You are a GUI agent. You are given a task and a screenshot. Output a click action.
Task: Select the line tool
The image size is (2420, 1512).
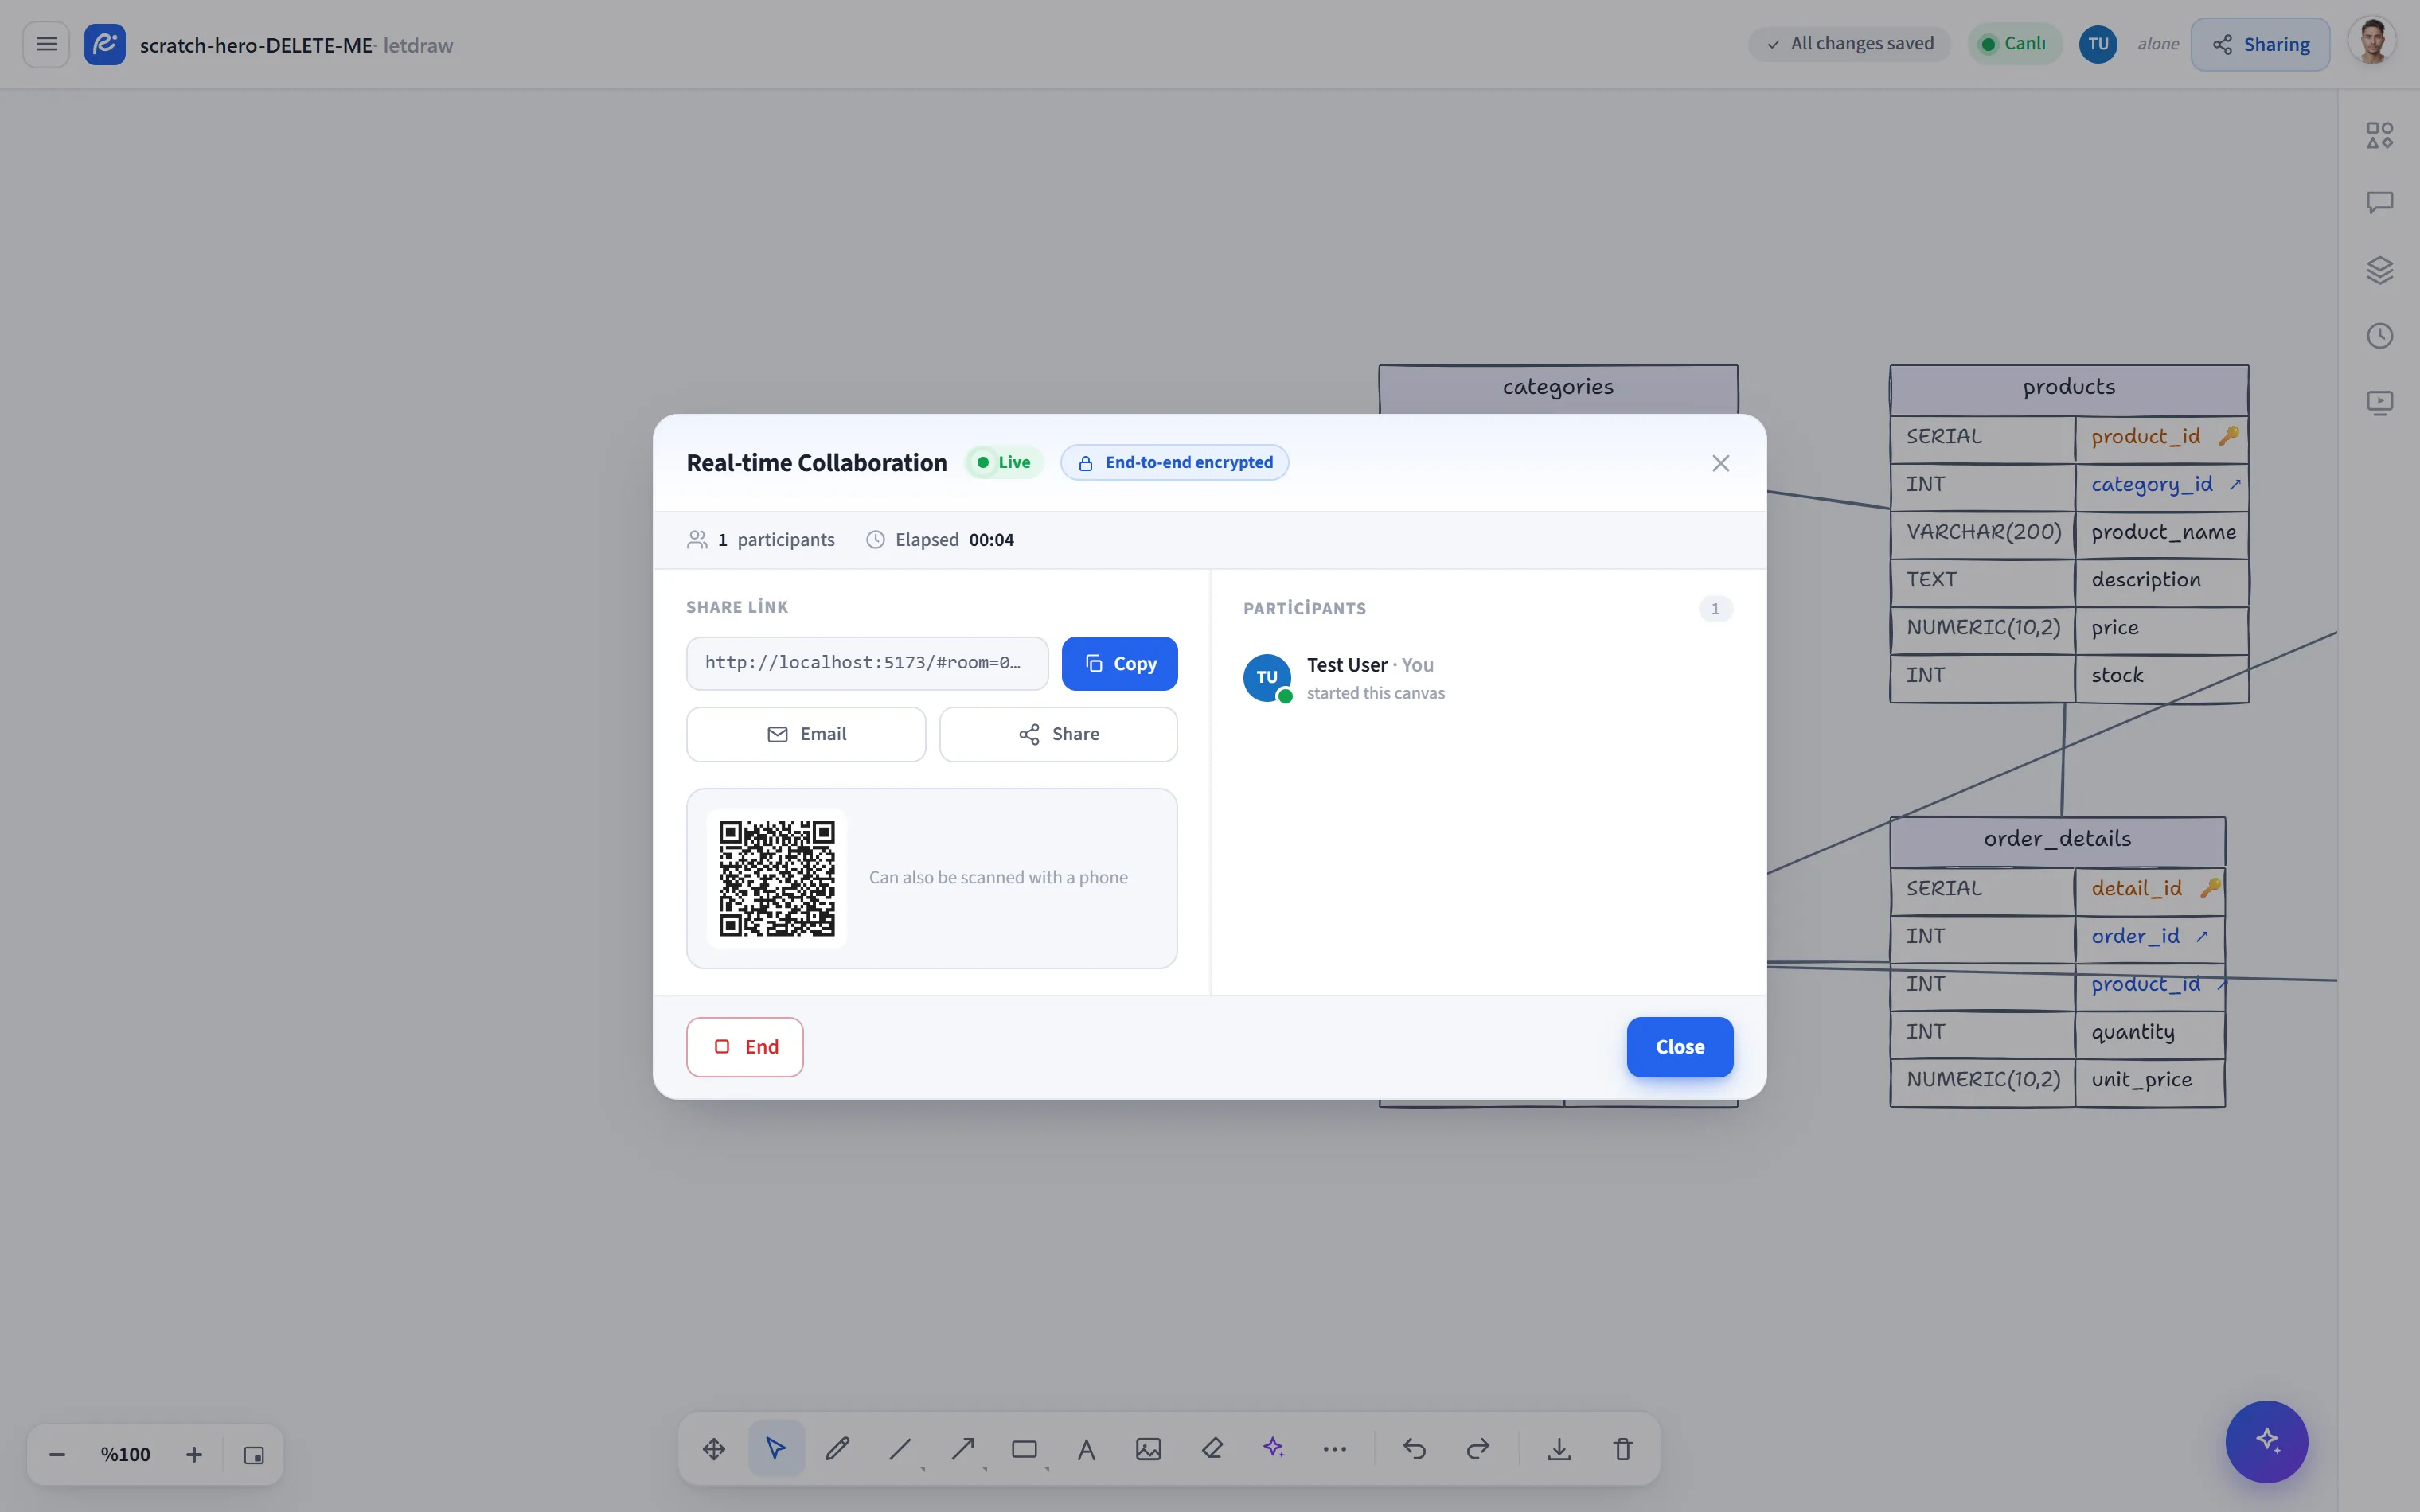click(x=900, y=1448)
